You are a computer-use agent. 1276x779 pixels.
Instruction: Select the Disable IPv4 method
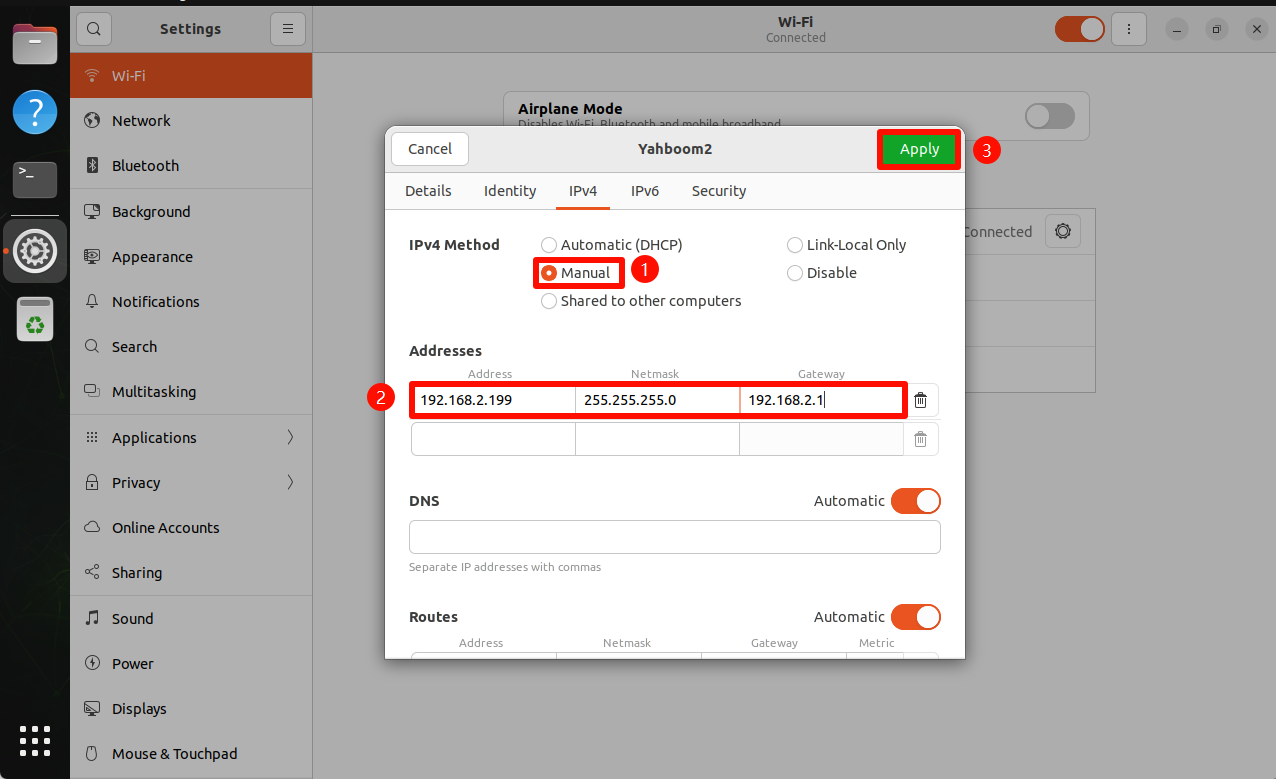click(822, 273)
